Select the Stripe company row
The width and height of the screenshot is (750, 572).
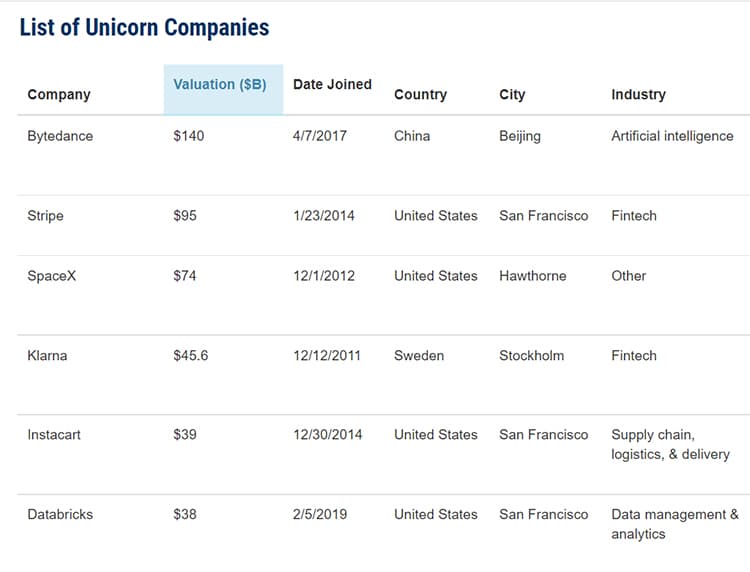47,216
